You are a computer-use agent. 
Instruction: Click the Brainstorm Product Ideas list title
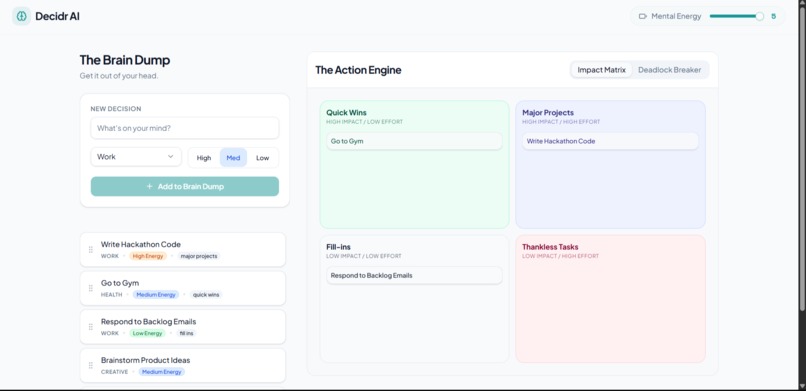point(145,360)
